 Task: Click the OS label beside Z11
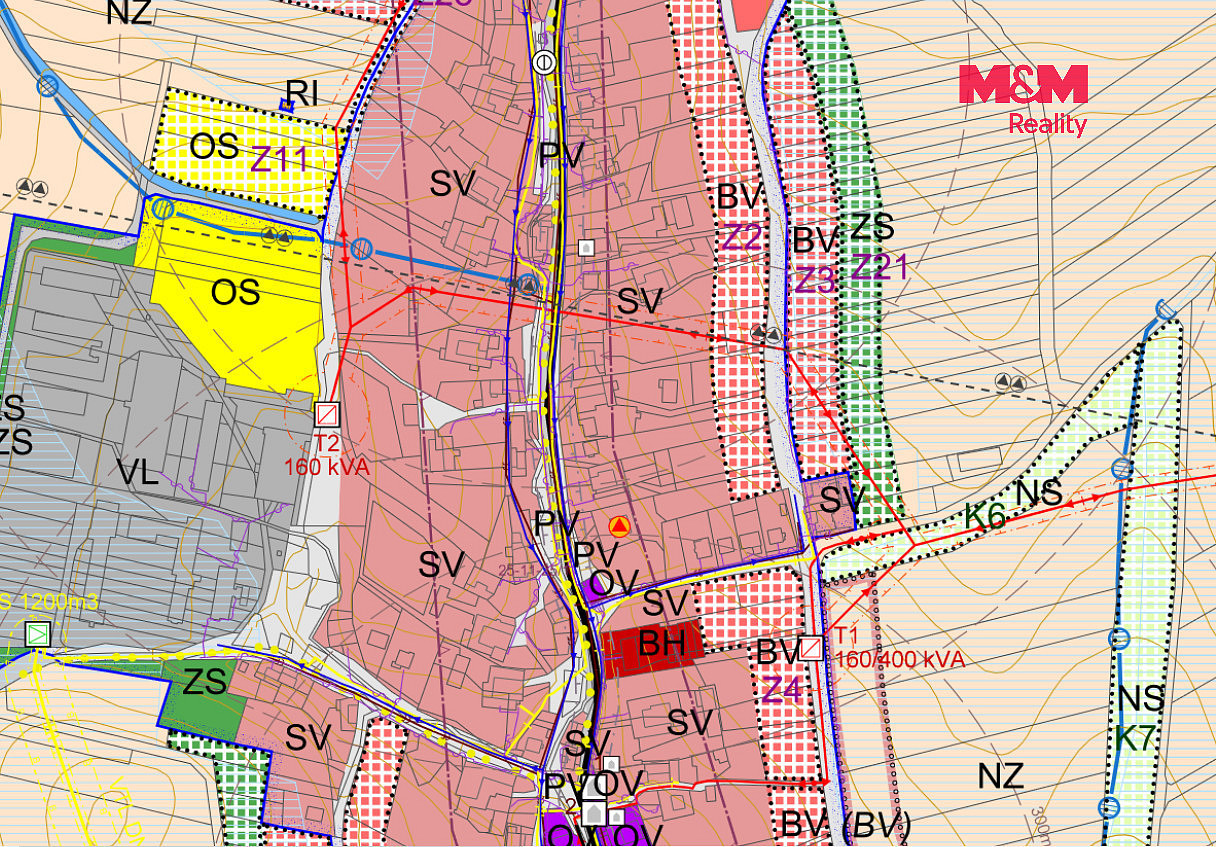214,147
